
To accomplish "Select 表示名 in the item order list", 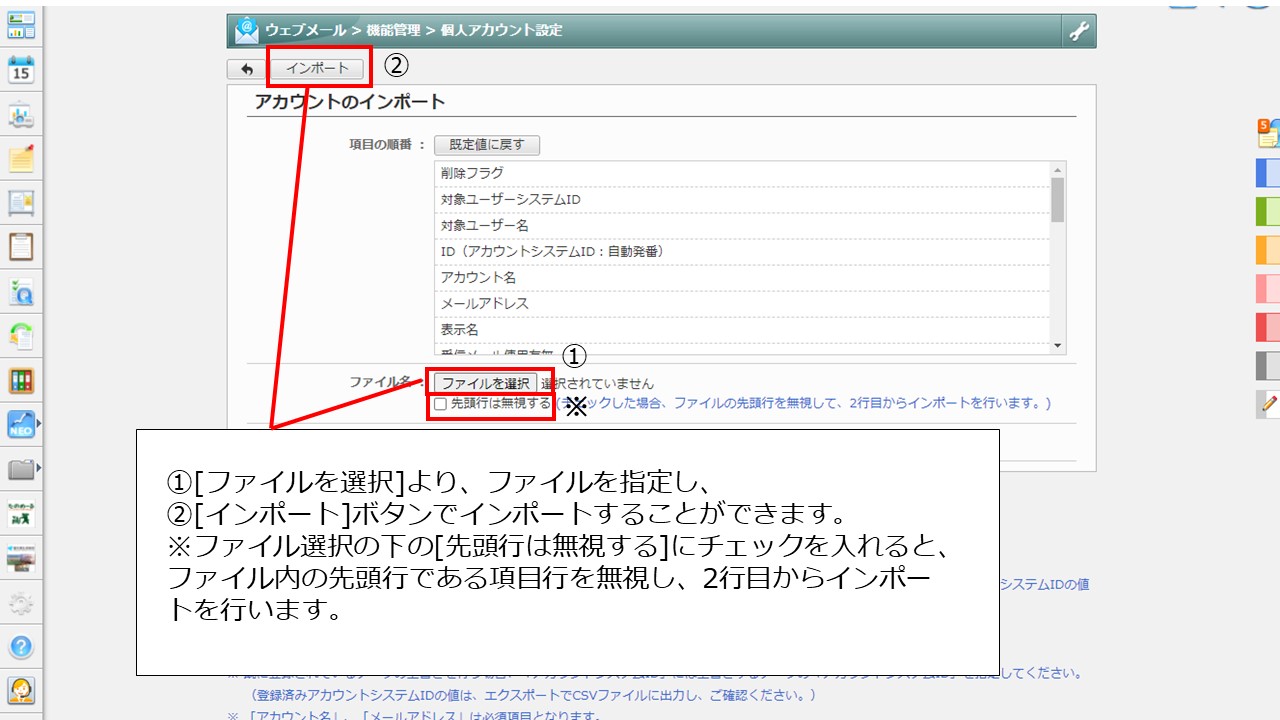I will coord(742,330).
